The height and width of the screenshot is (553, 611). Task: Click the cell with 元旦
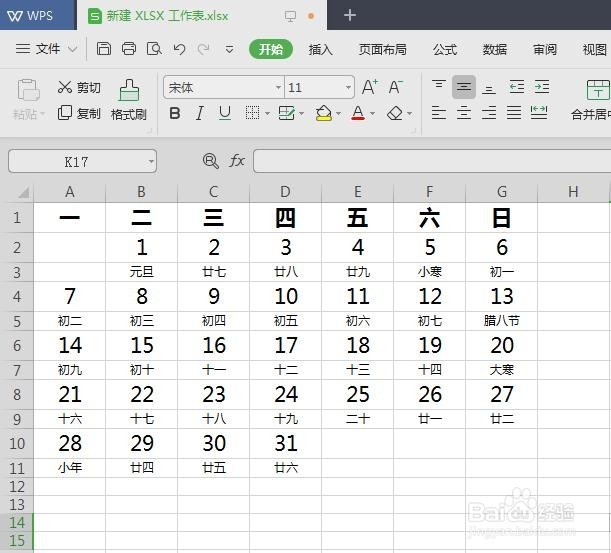point(141,272)
